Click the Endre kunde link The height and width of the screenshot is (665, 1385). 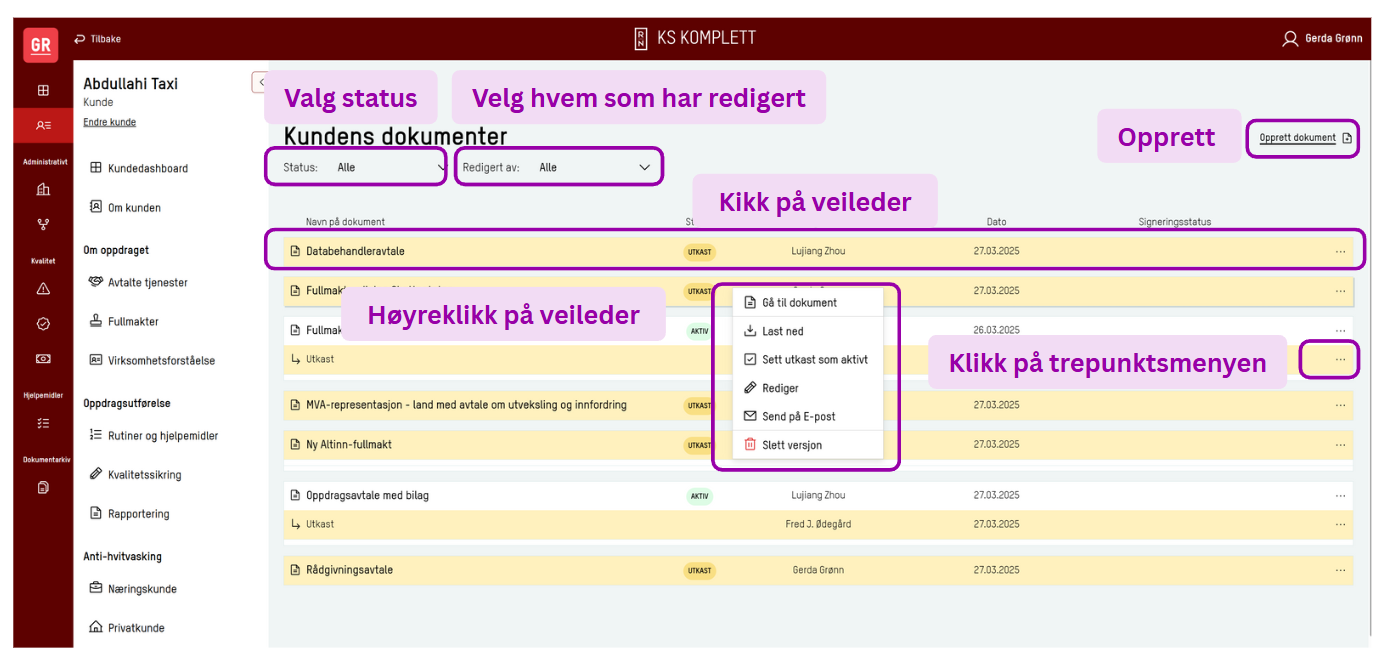point(110,122)
